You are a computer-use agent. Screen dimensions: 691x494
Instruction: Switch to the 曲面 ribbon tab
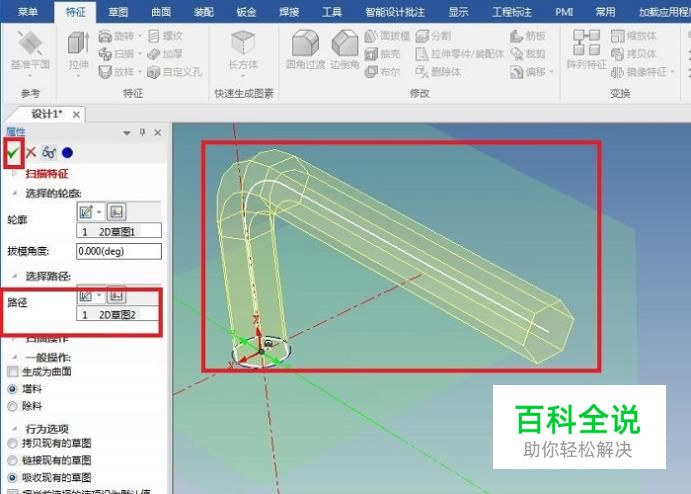[x=161, y=12]
